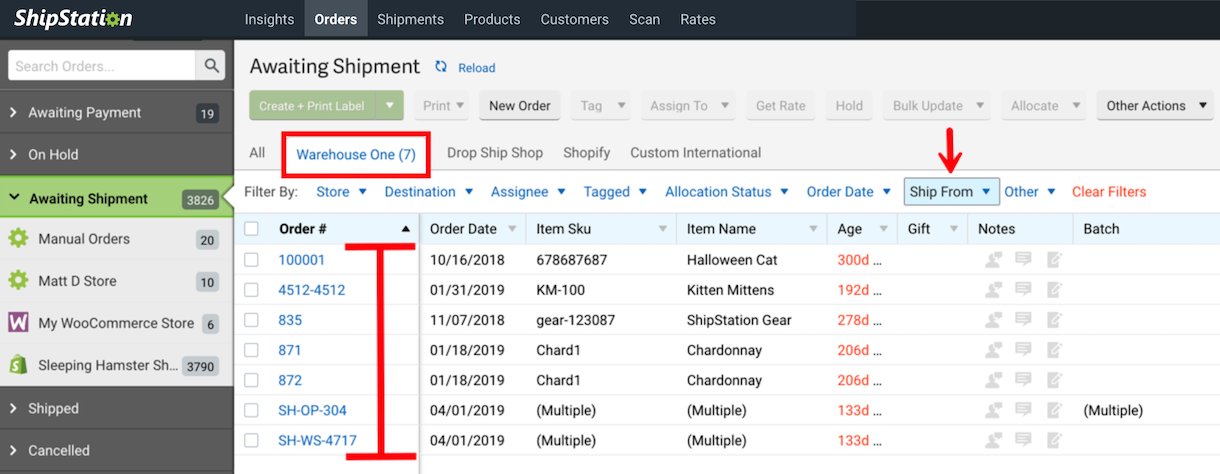Click edit note icon for order 872
Screen dimensions: 1220x474
click(x=1054, y=380)
